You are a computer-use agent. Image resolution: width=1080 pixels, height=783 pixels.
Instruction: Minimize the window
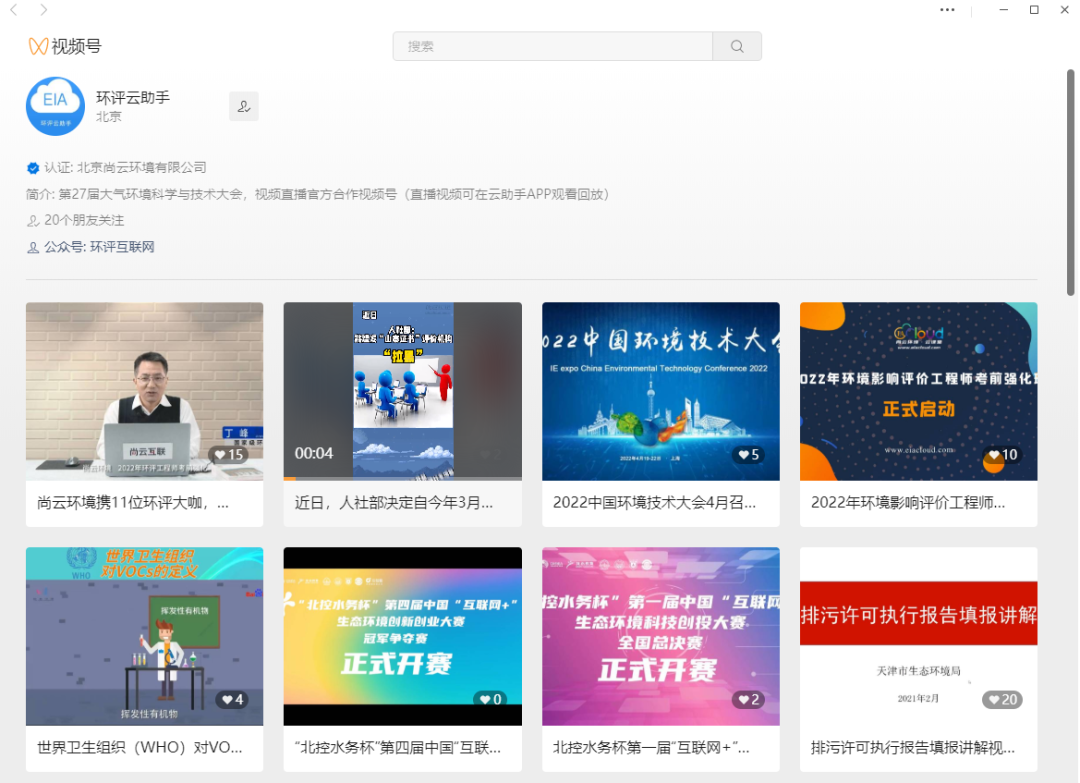(x=1004, y=10)
